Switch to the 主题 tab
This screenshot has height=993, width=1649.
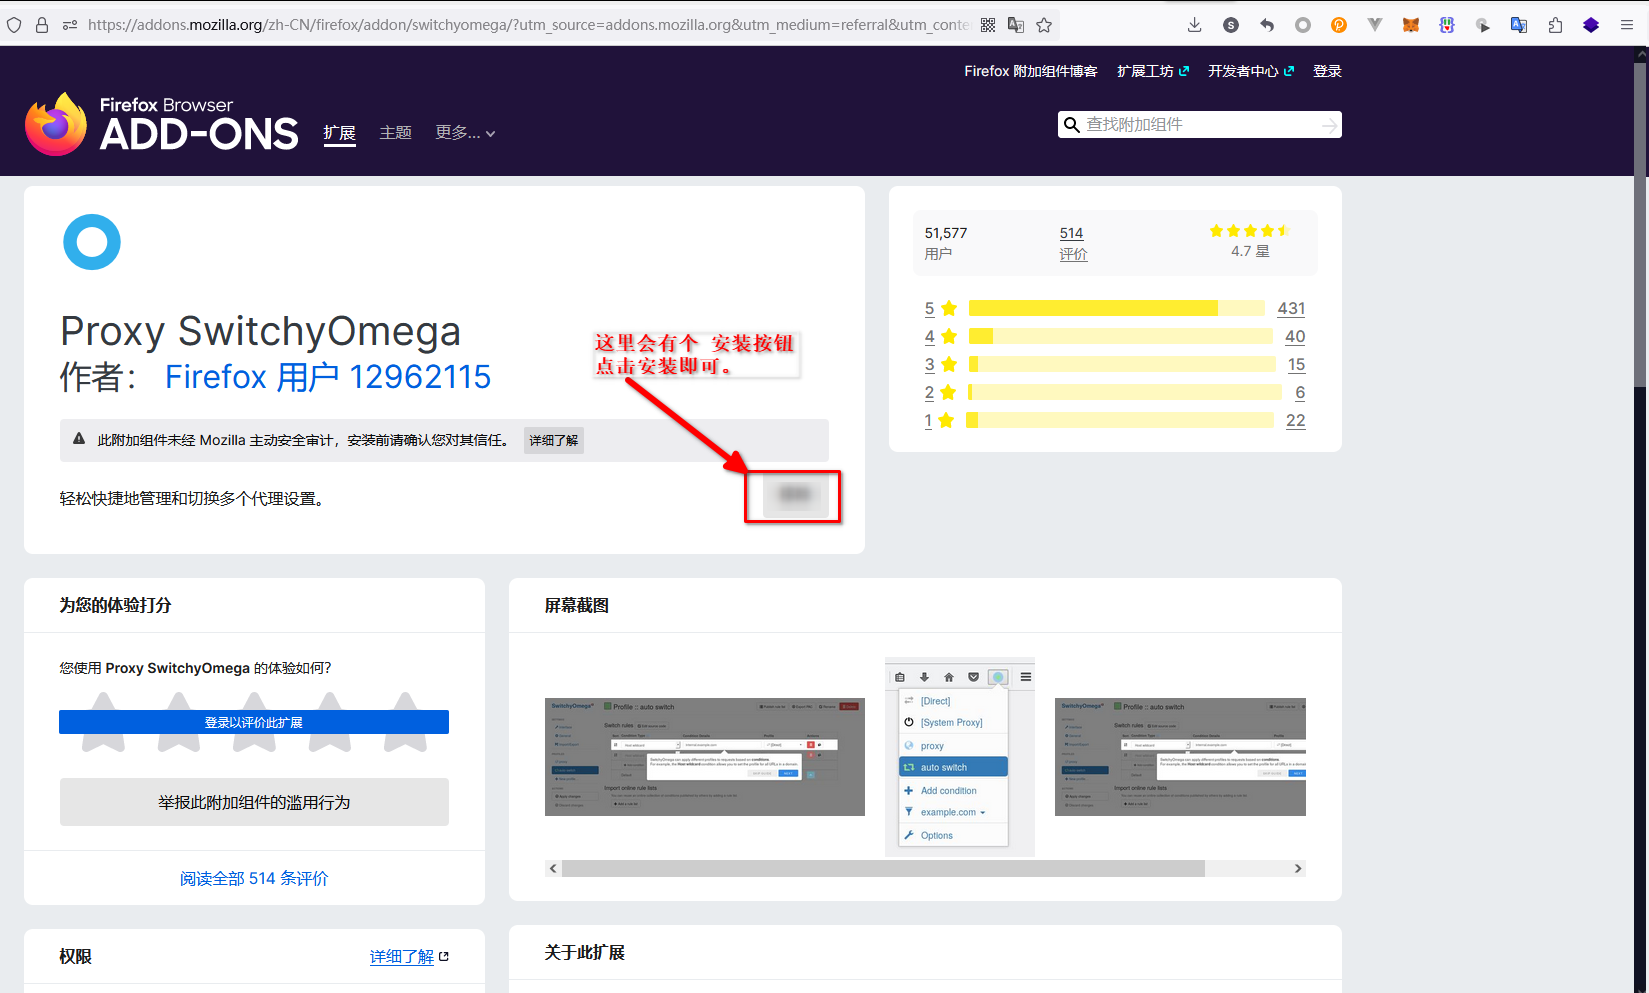(x=395, y=133)
